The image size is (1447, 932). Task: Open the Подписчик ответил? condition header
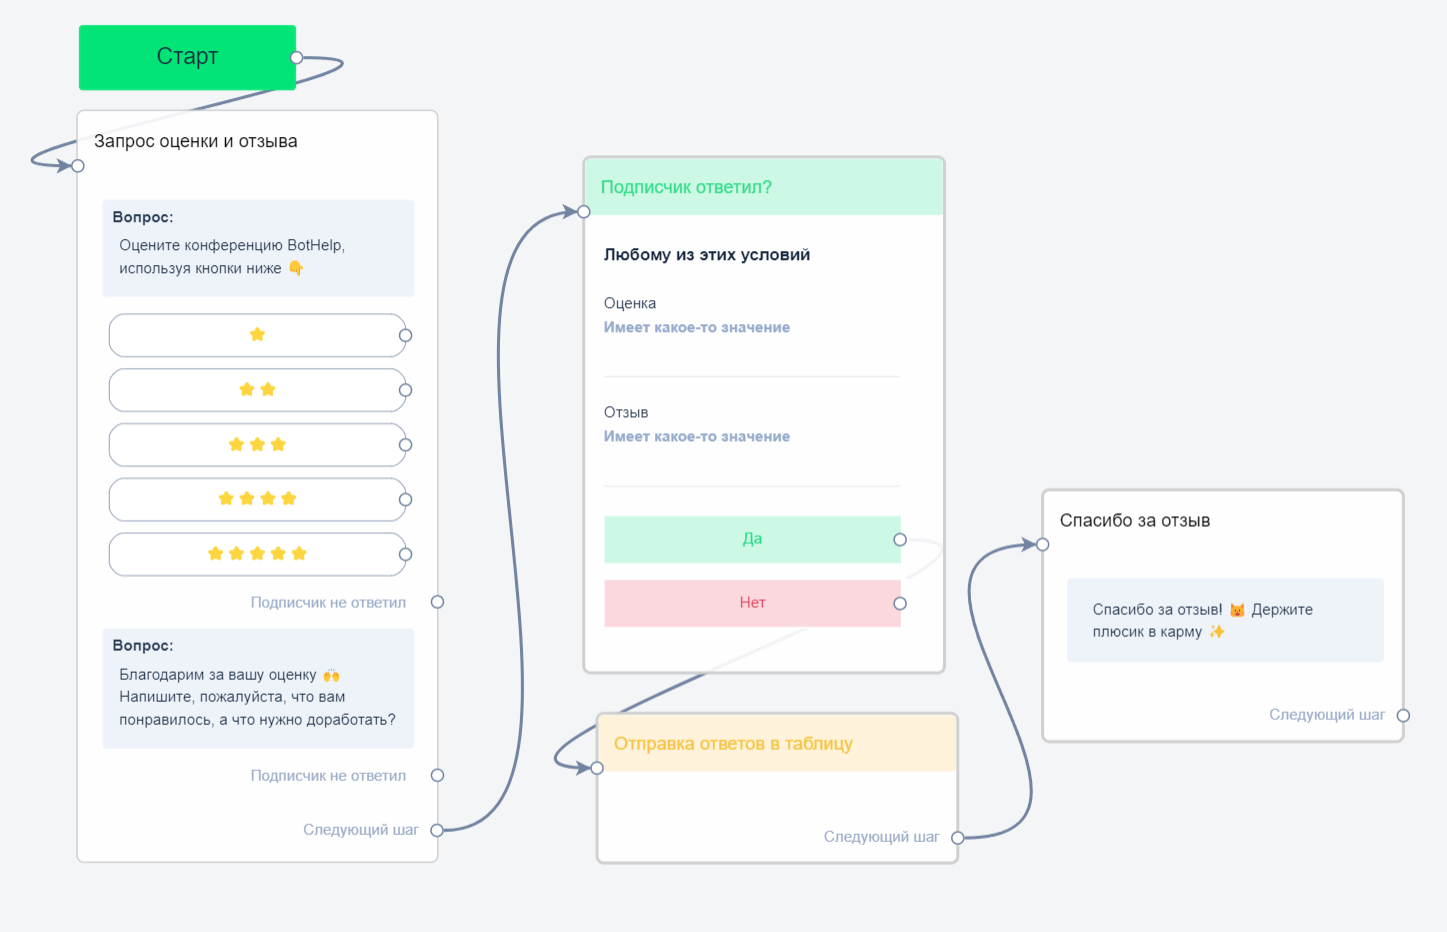coord(764,187)
